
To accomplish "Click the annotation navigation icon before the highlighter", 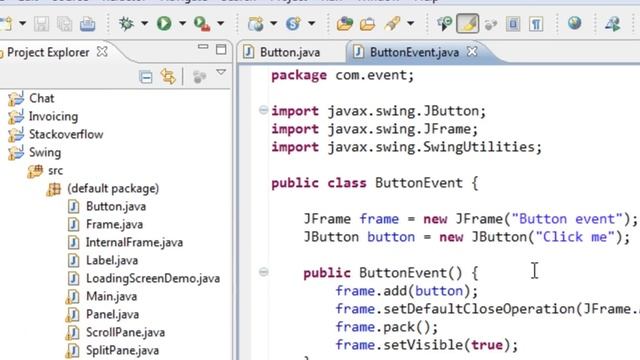I will pos(444,24).
